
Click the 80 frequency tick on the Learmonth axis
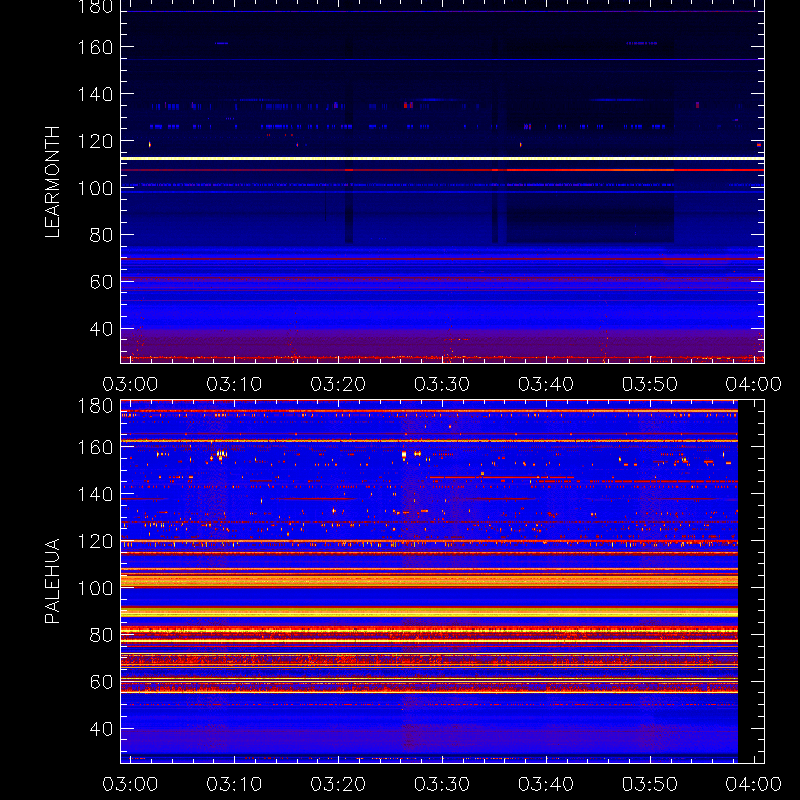pyautogui.click(x=101, y=235)
